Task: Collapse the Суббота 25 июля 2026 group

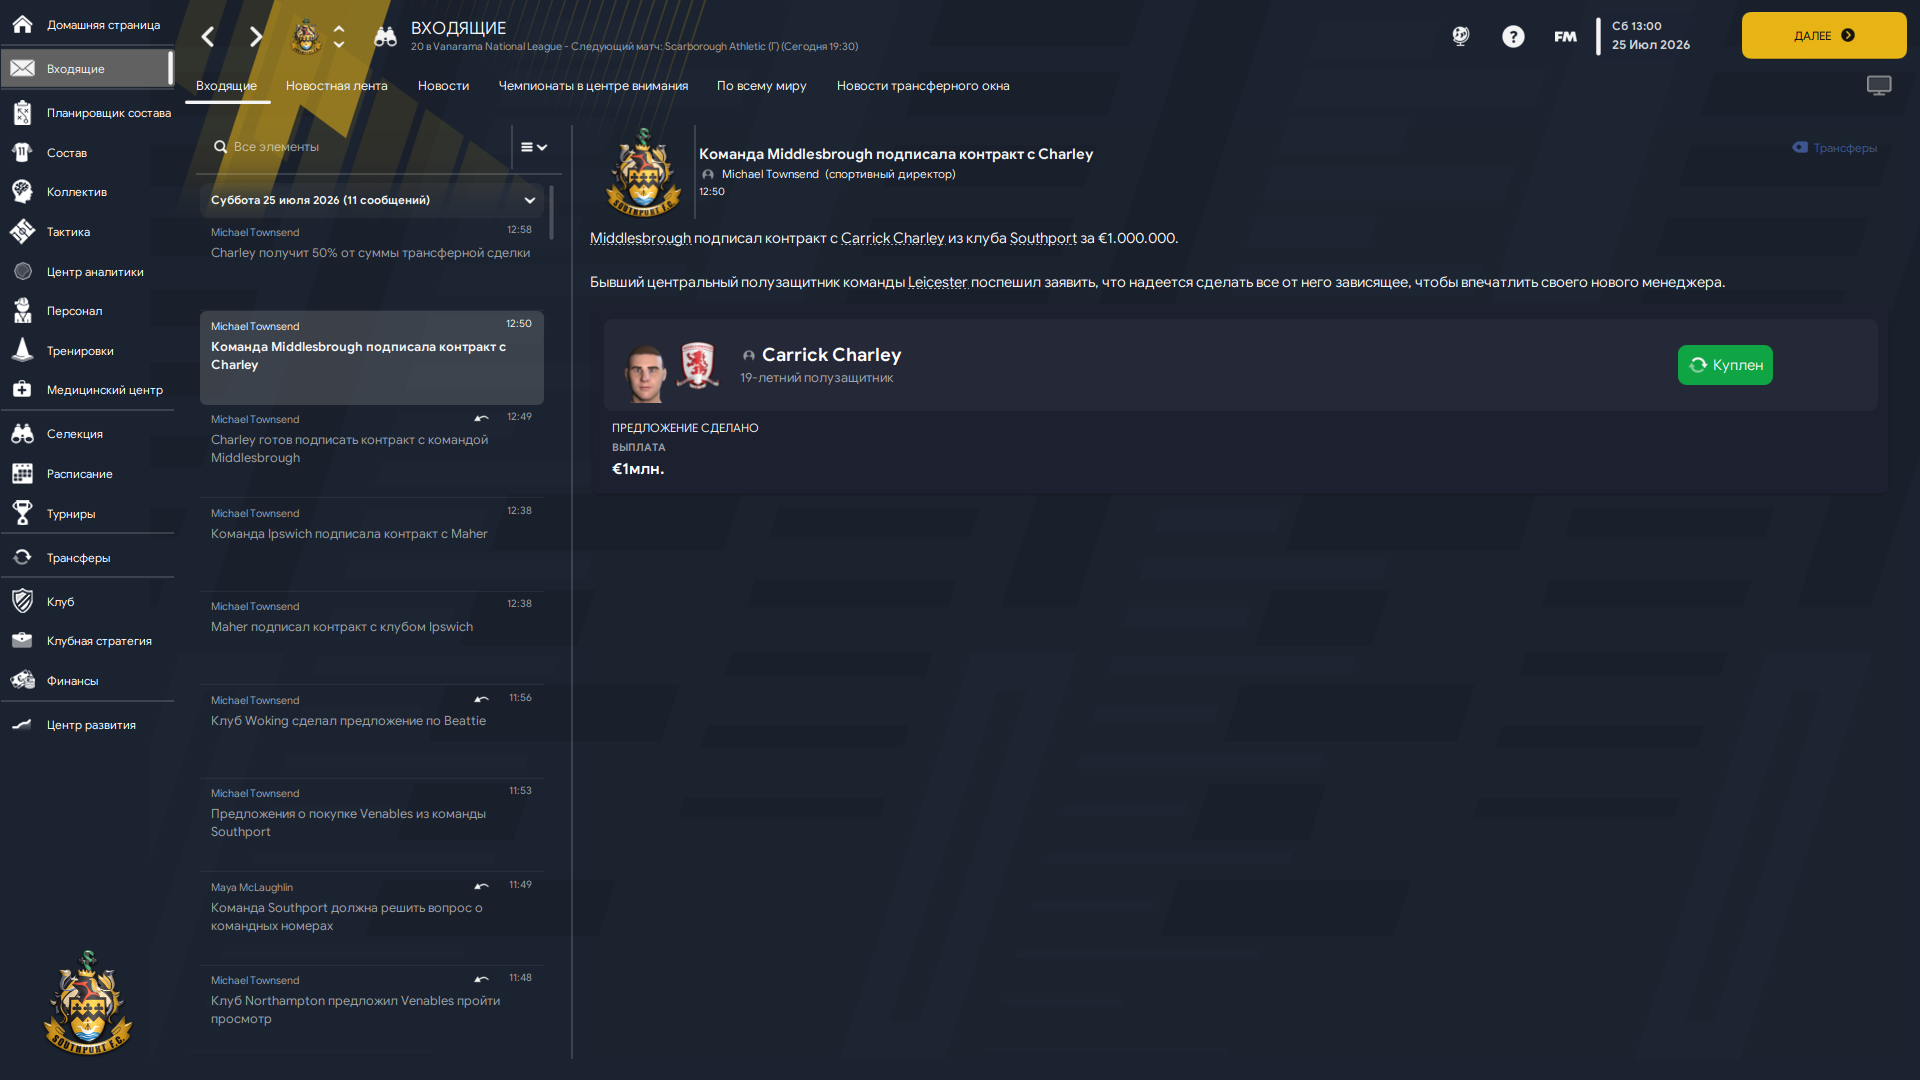Action: click(x=530, y=200)
